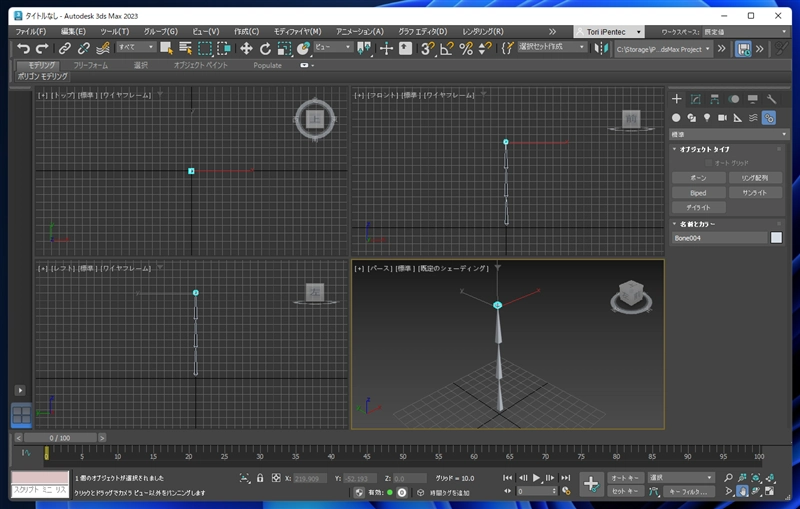This screenshot has width=800, height=509.
Task: Click Use Pivot Point Center icon
Action: (364, 48)
